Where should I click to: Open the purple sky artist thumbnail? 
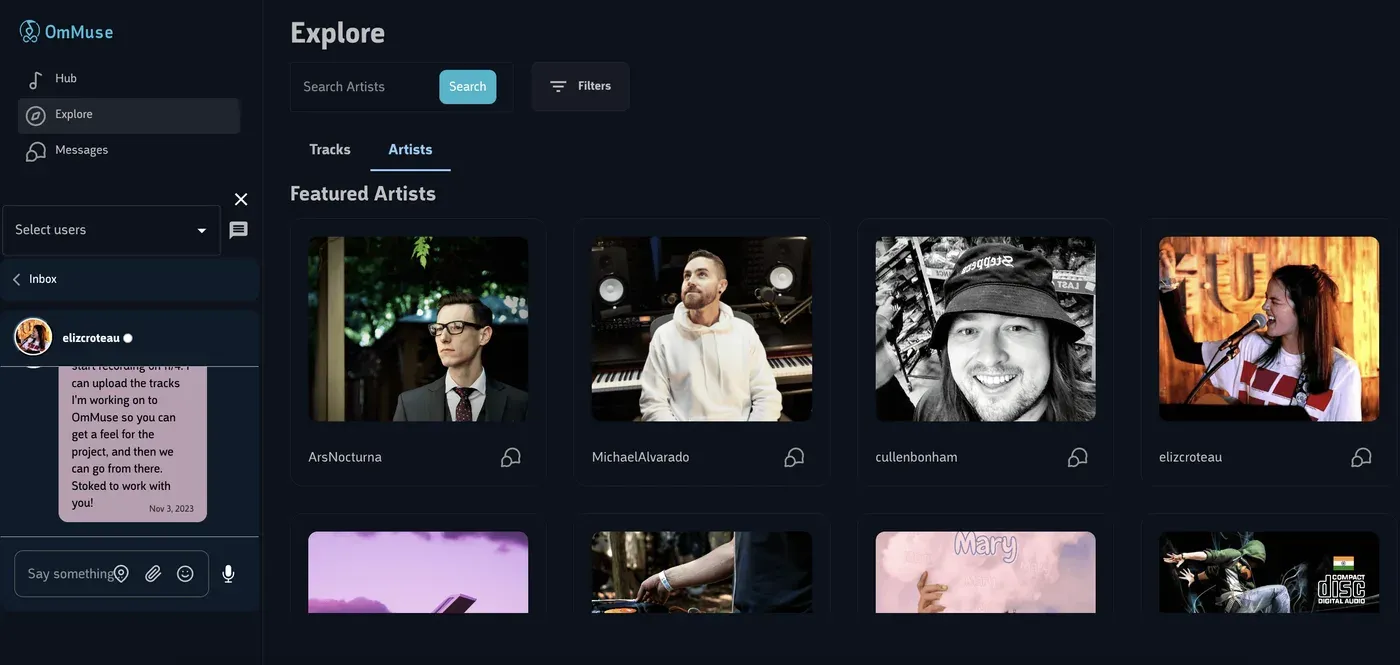(x=418, y=572)
